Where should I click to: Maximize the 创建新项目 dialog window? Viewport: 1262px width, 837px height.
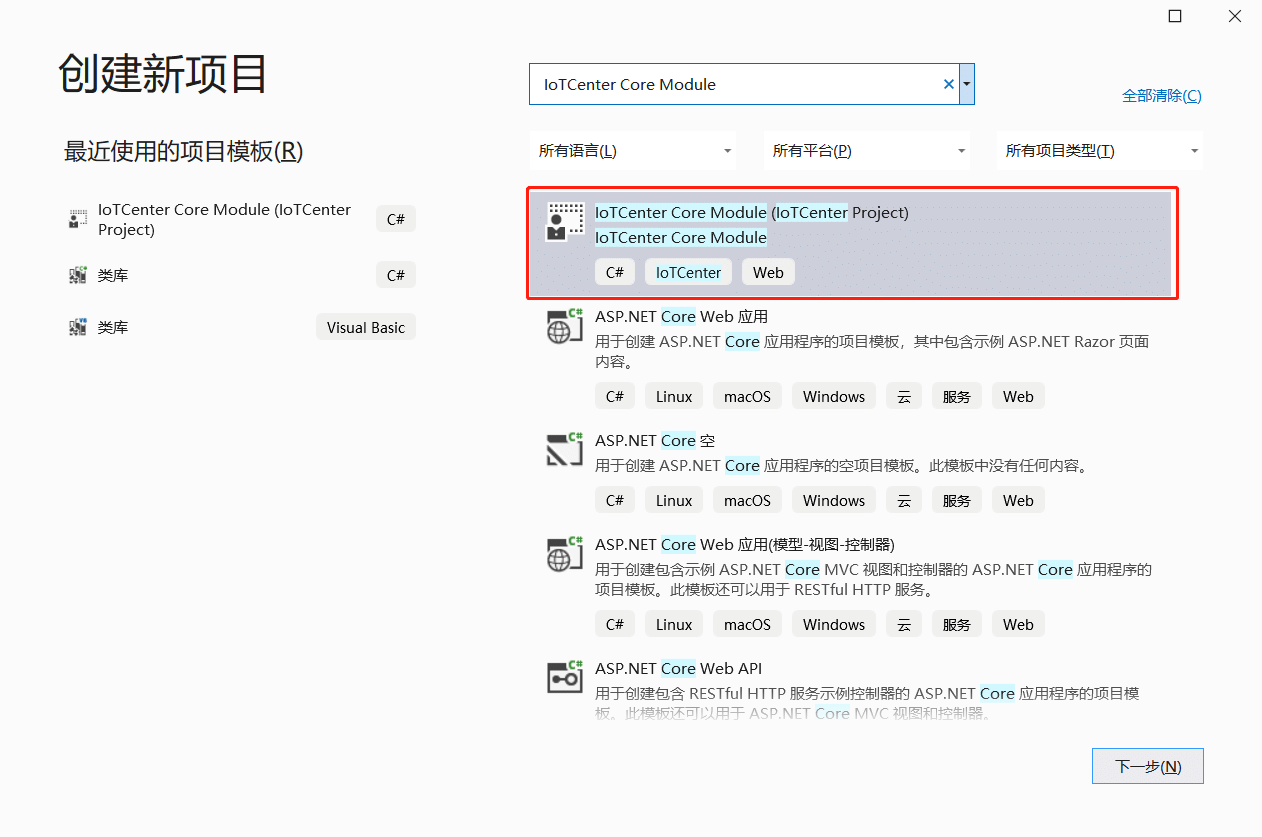point(1175,16)
